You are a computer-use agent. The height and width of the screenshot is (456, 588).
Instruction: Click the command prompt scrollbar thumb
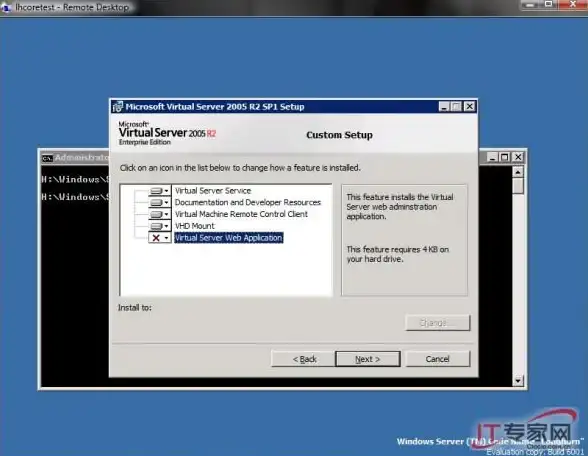coord(518,186)
